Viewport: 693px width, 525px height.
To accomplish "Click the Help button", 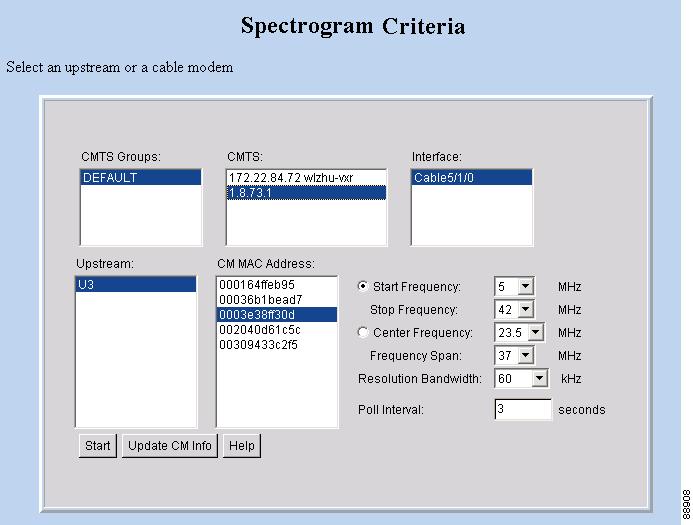I will (x=242, y=445).
